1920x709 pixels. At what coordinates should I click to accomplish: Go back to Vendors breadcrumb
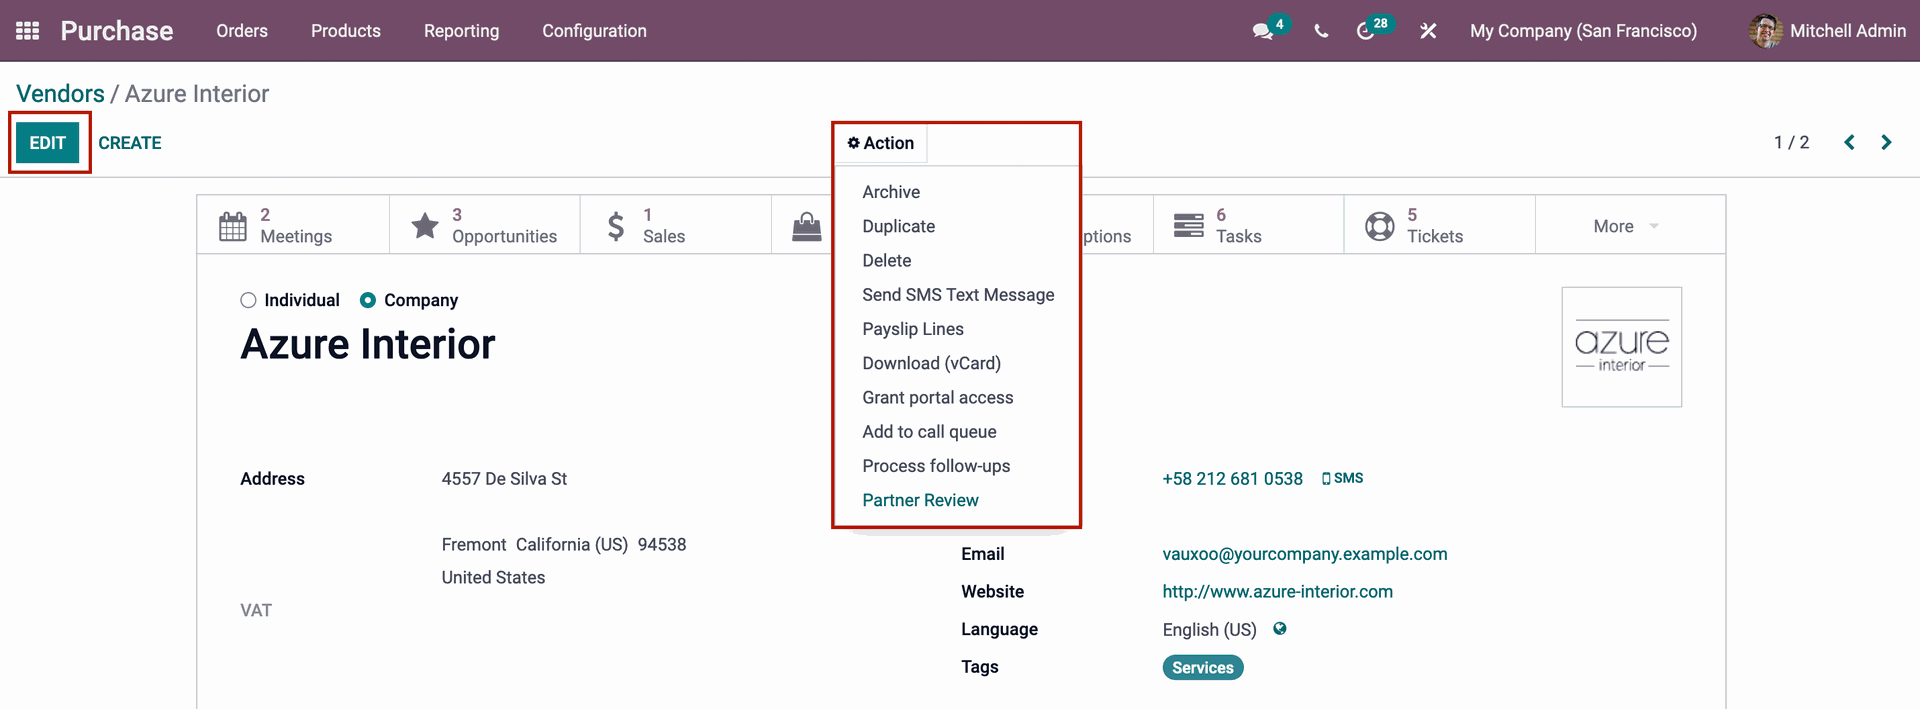tap(60, 94)
